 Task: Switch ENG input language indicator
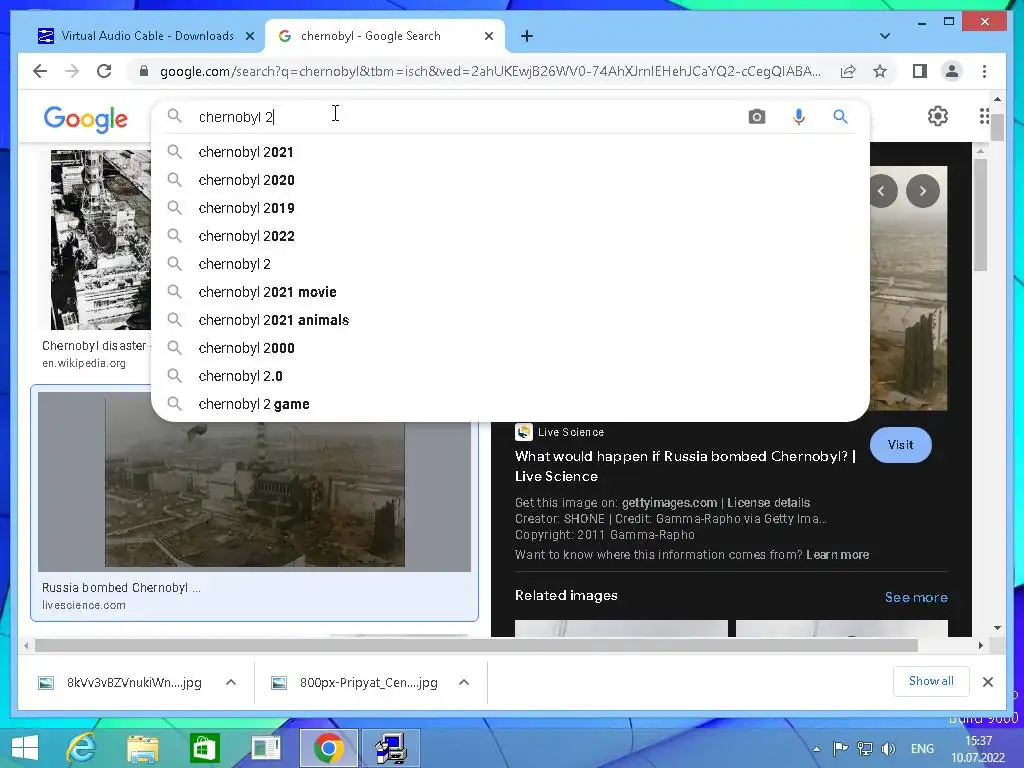(x=921, y=749)
